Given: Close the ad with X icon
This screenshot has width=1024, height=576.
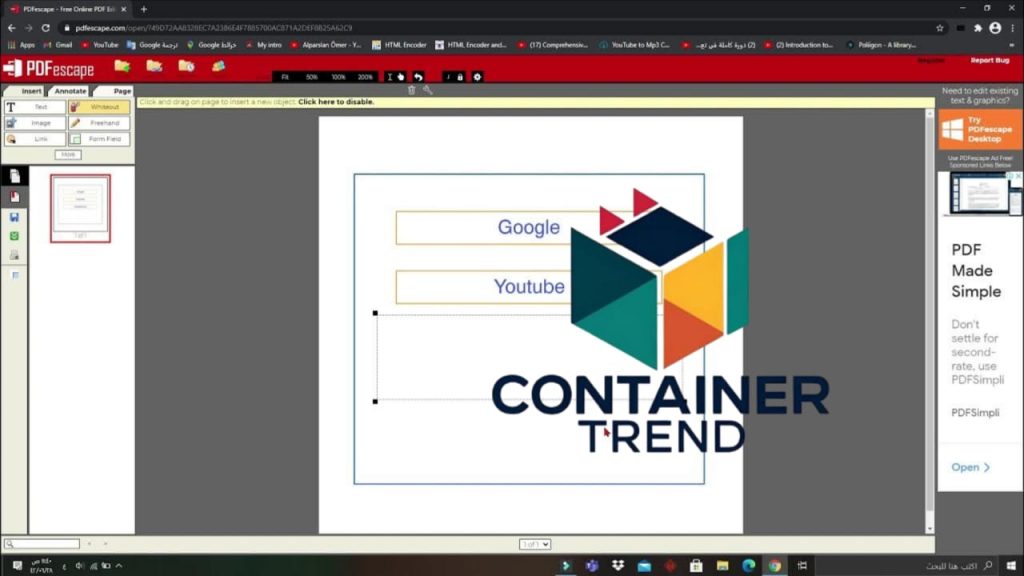Looking at the screenshot, I should coord(1017,176).
